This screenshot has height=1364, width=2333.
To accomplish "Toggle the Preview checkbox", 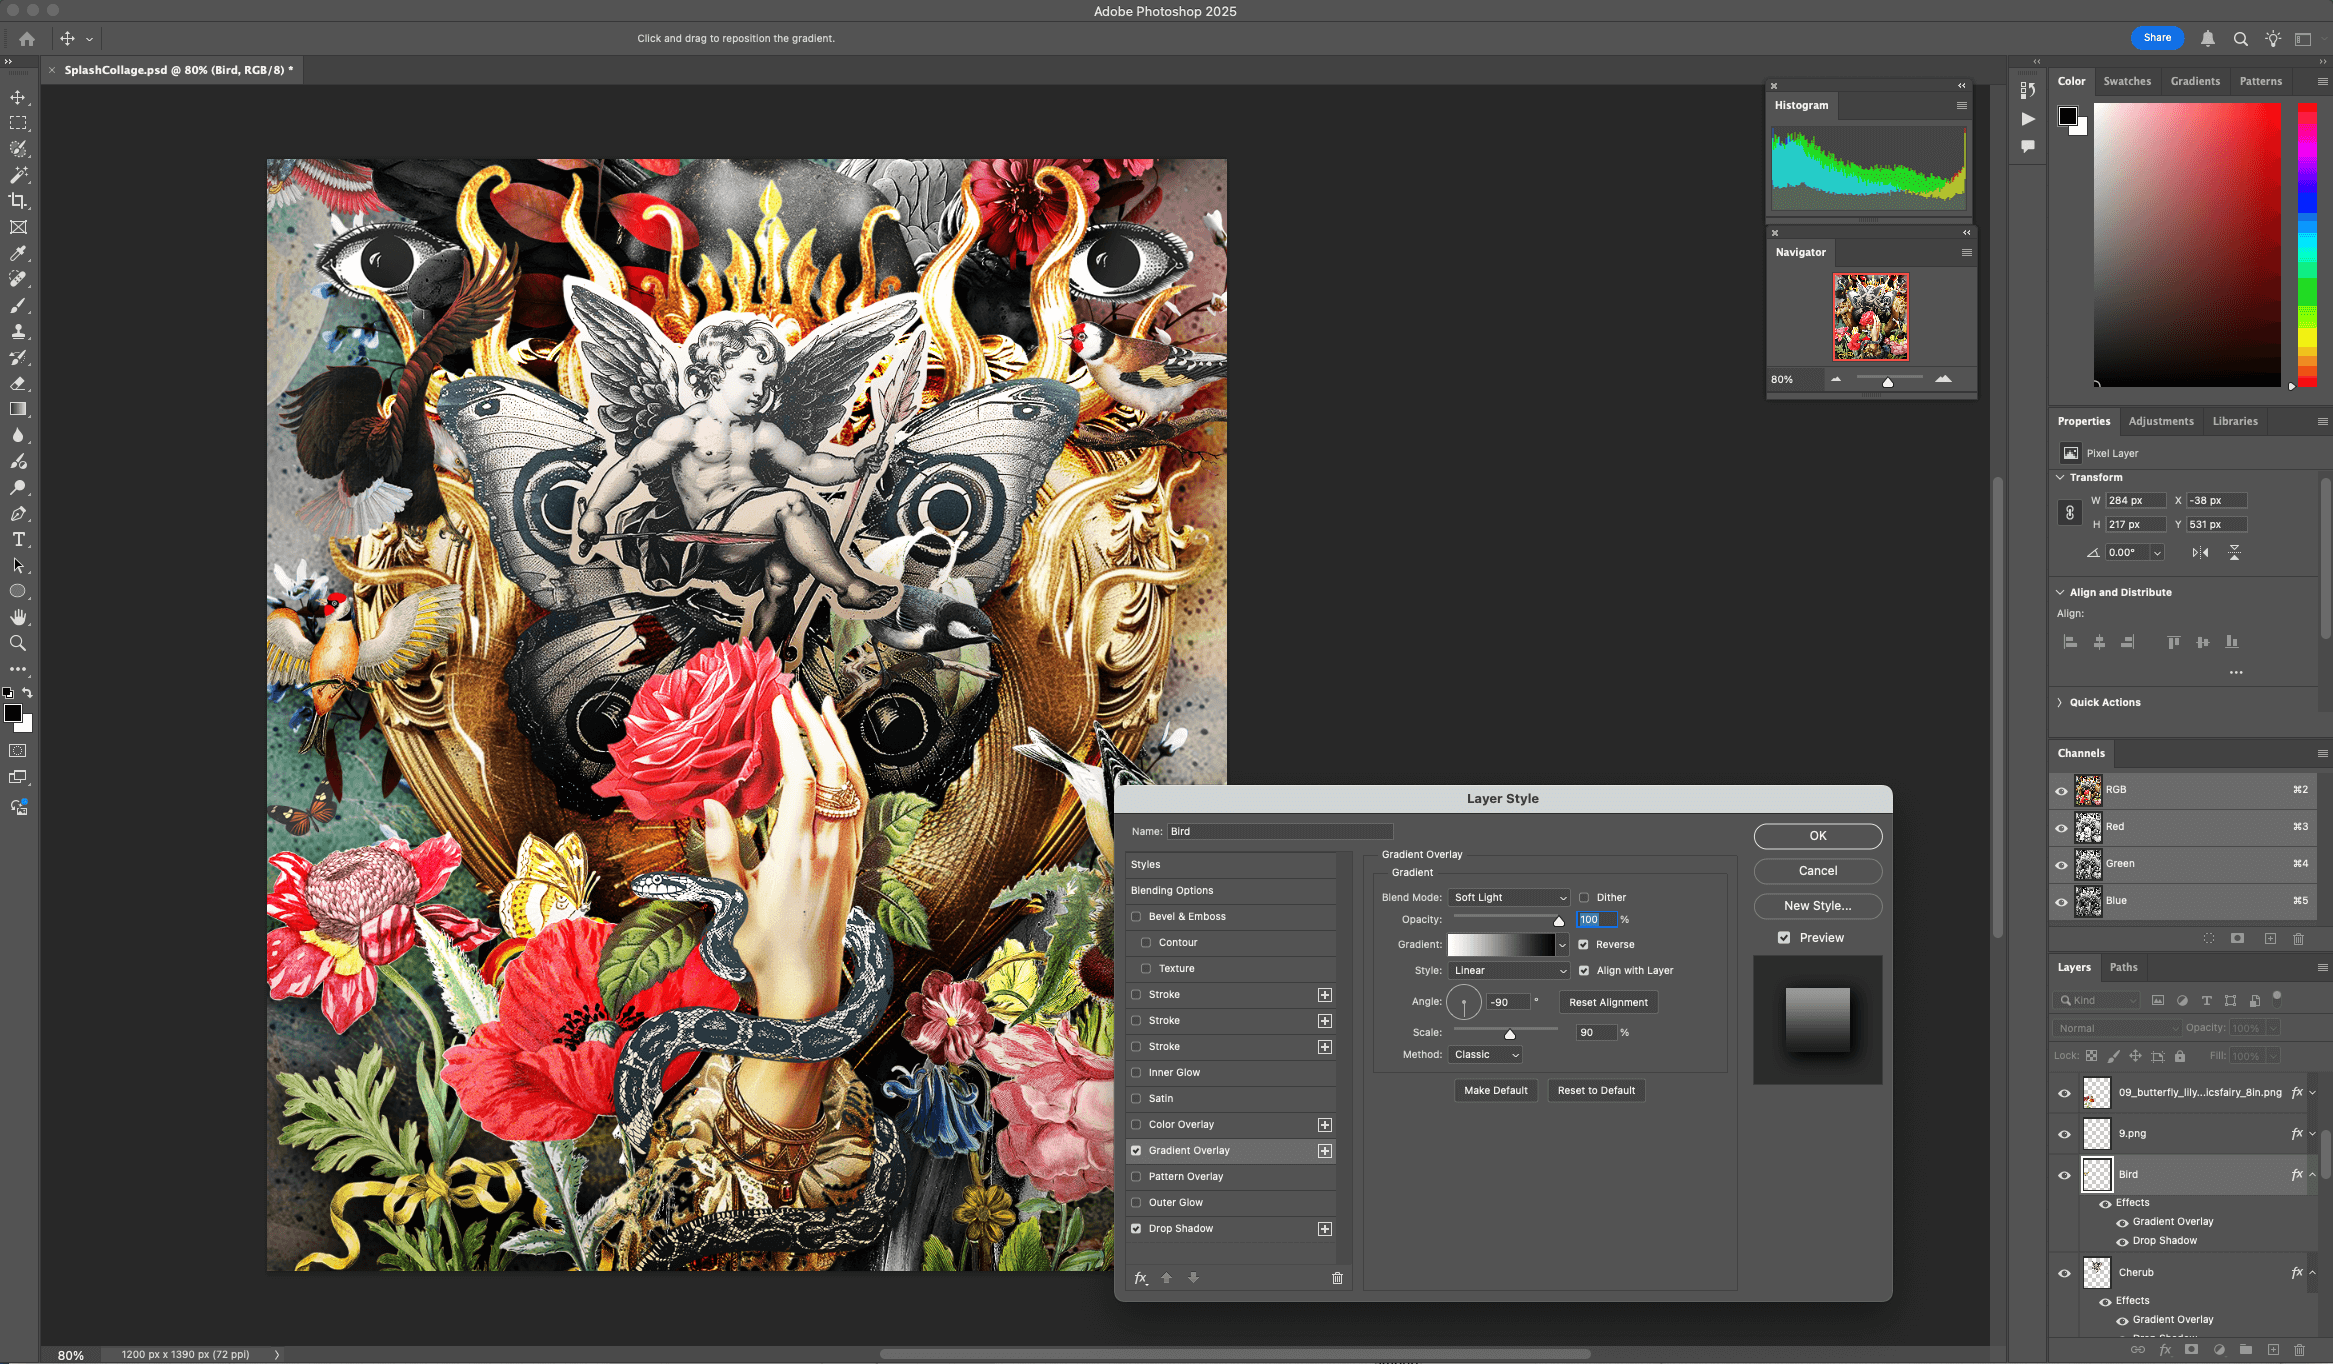I will [x=1784, y=938].
